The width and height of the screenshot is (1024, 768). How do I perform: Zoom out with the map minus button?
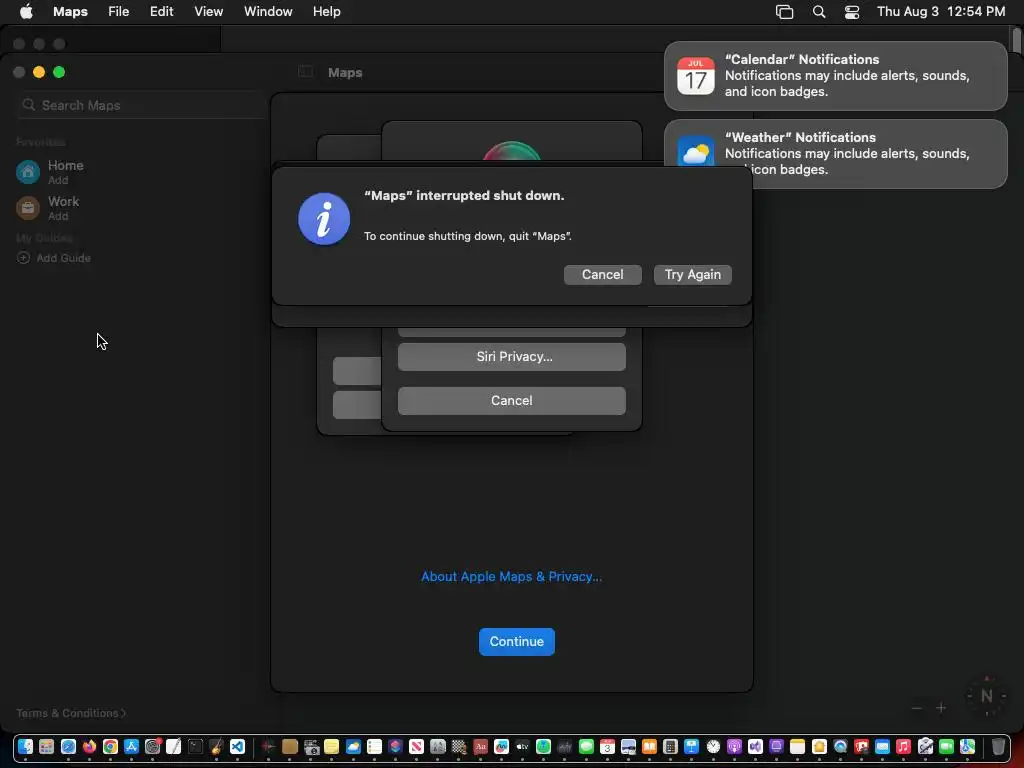917,708
